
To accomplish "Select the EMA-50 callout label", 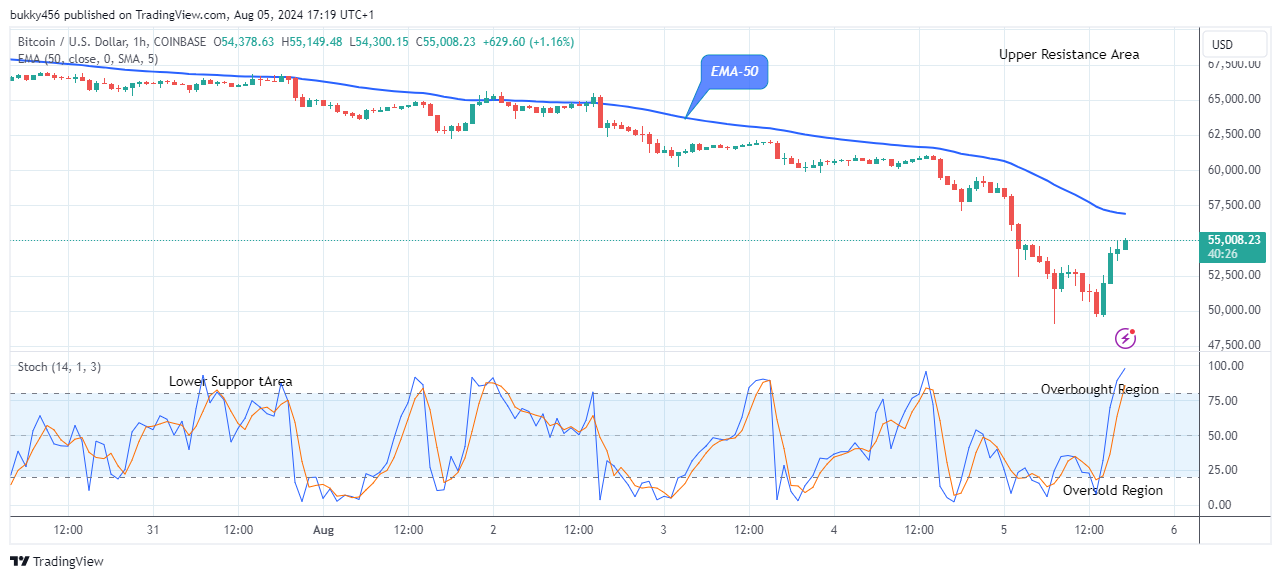I will click(734, 72).
